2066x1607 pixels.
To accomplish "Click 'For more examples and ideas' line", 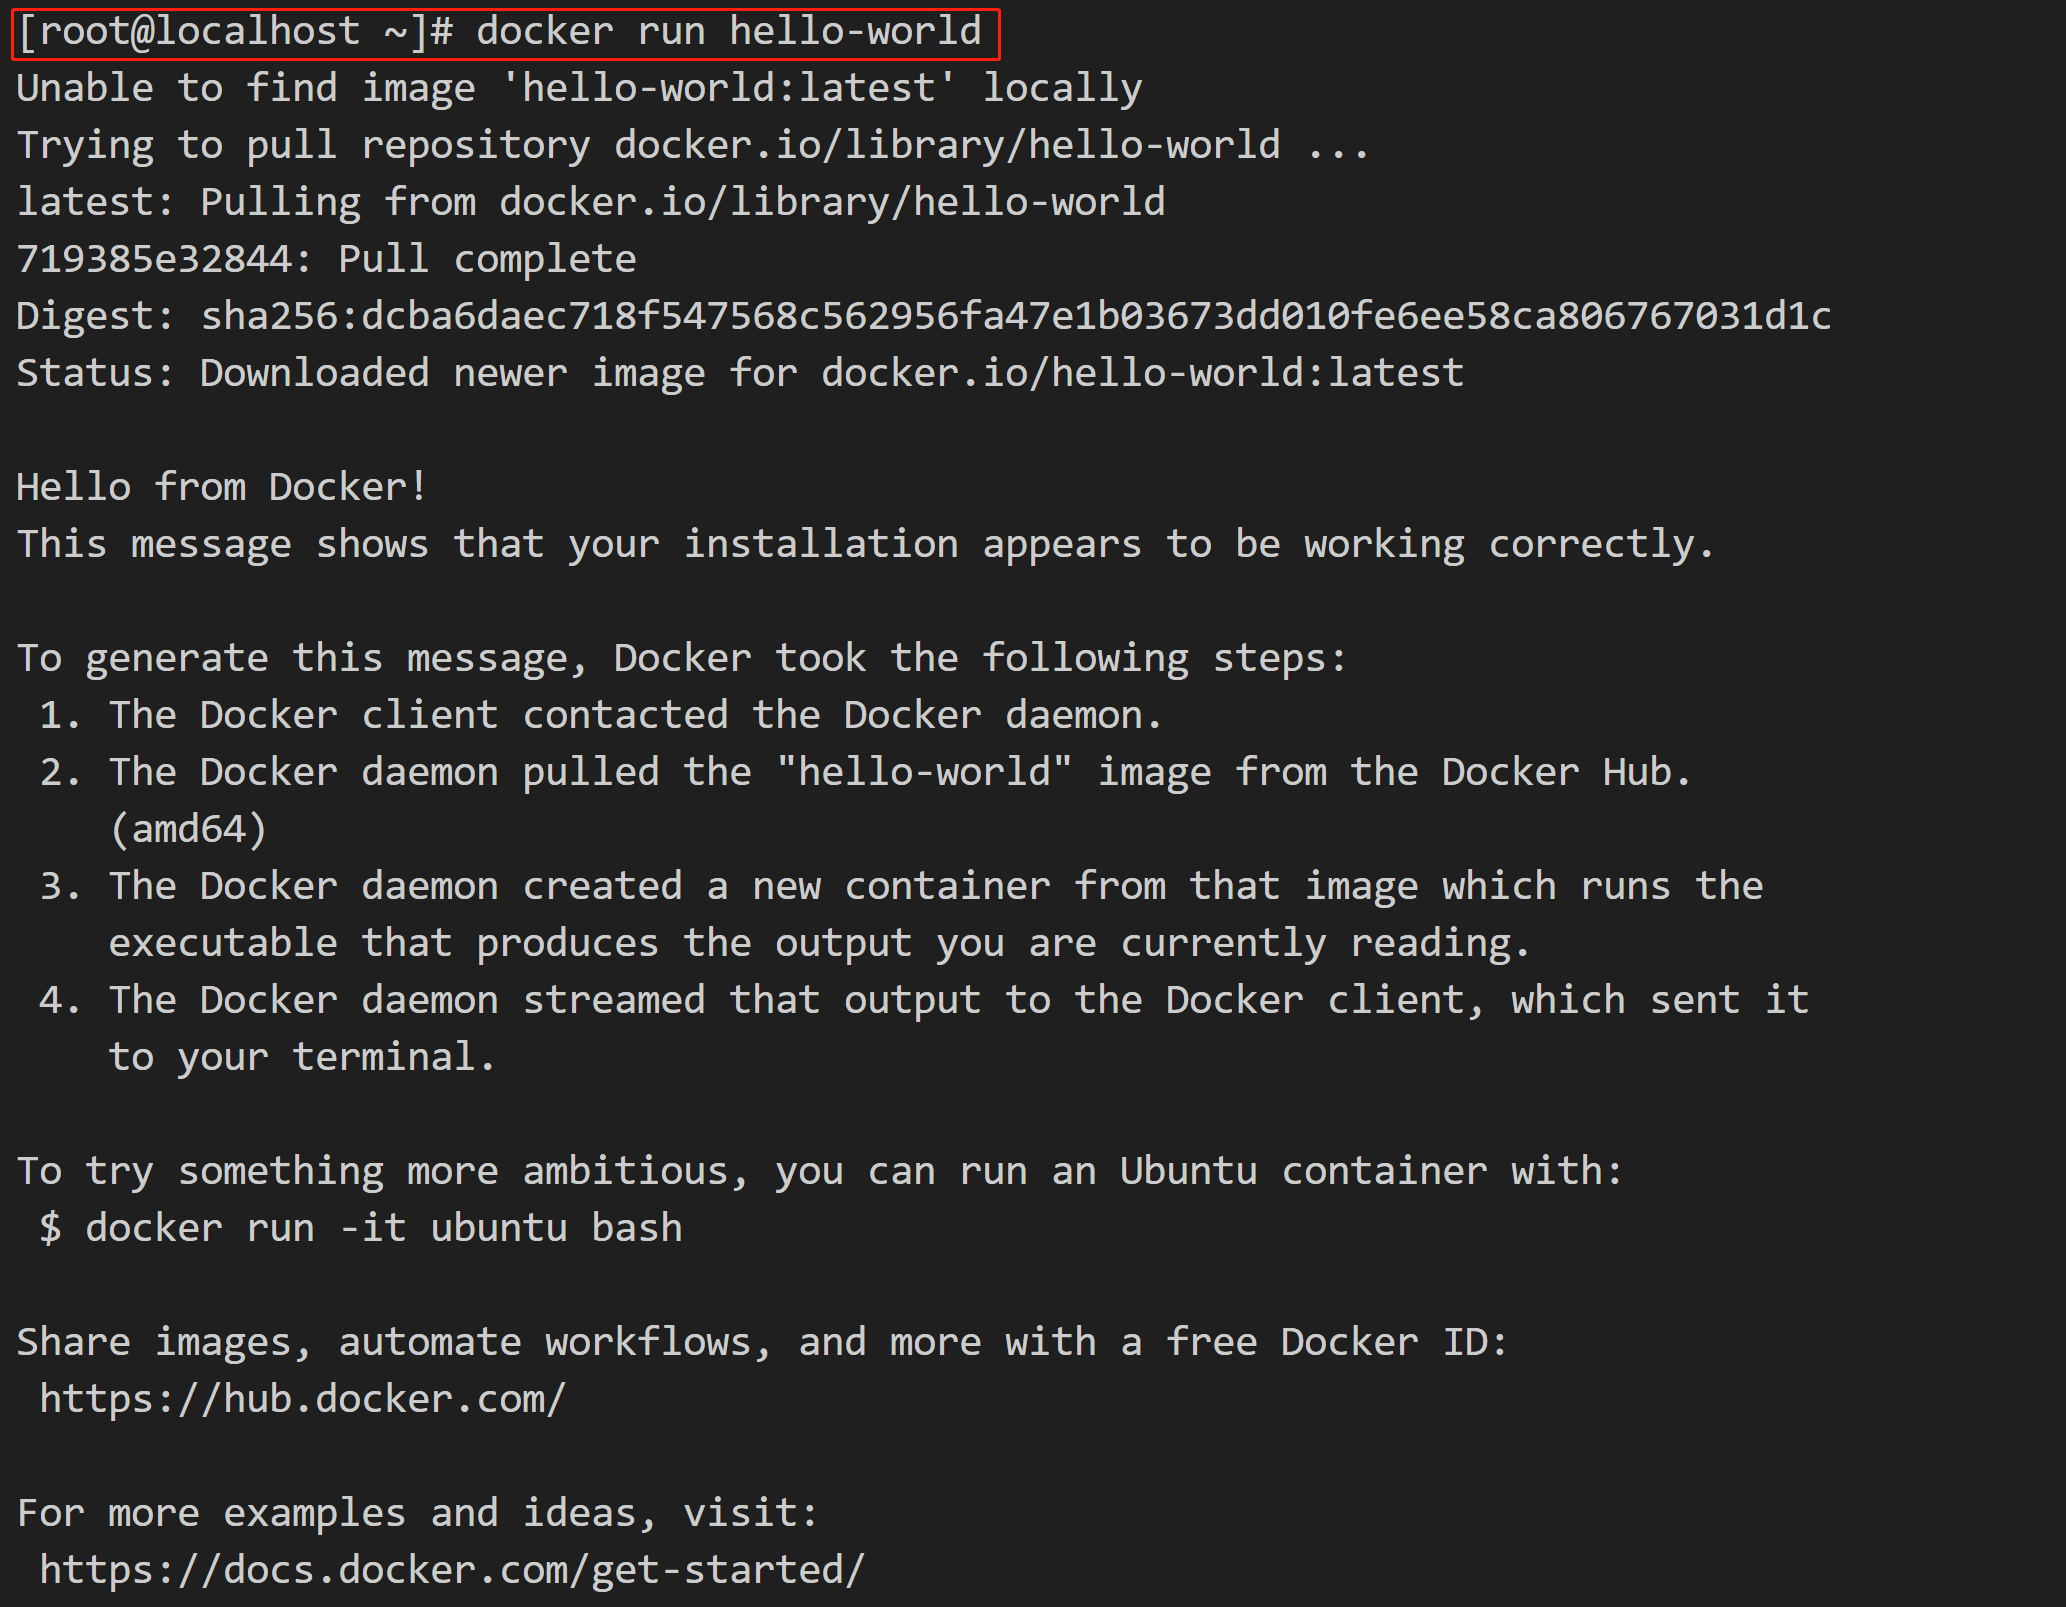I will 418,1513.
